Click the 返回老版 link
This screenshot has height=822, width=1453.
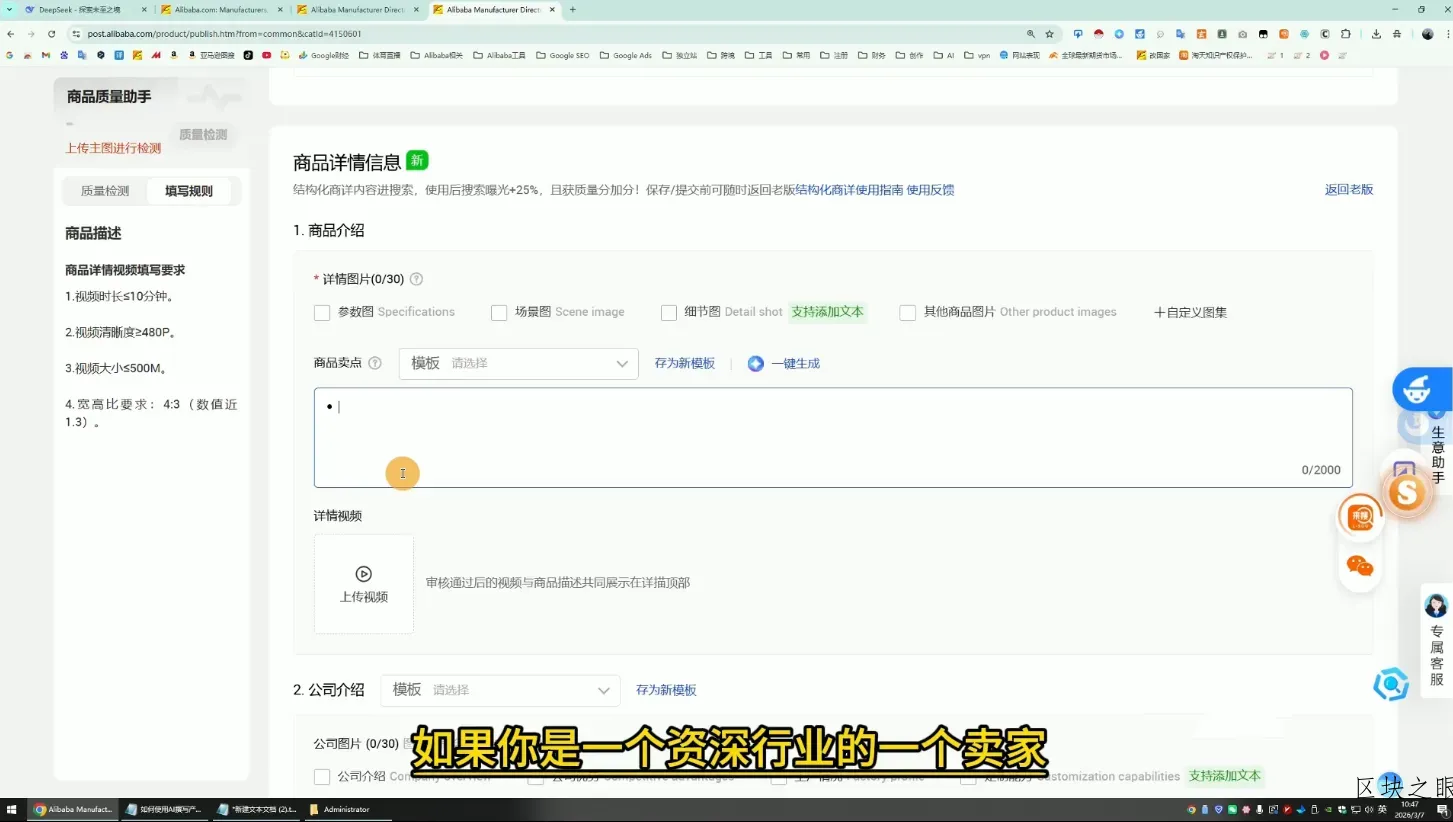click(x=1348, y=190)
